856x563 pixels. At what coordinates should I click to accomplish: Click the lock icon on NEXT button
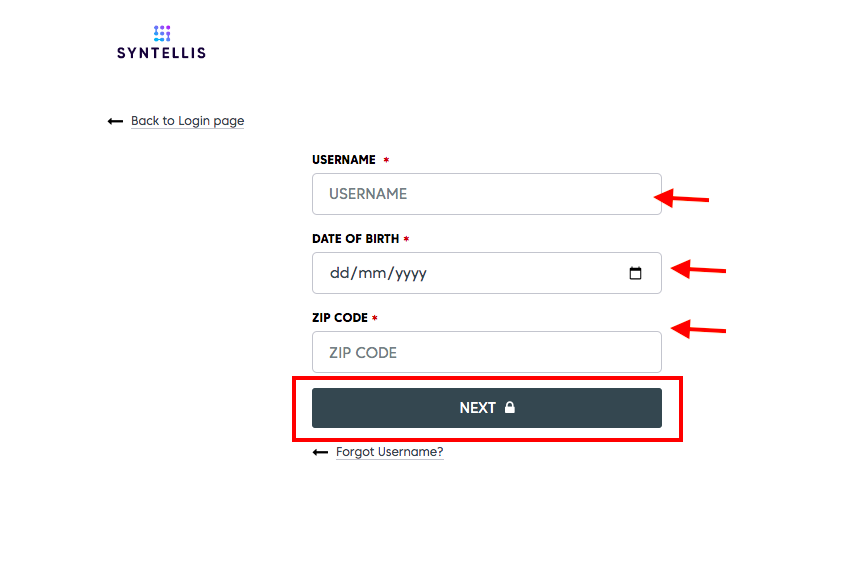(x=509, y=407)
